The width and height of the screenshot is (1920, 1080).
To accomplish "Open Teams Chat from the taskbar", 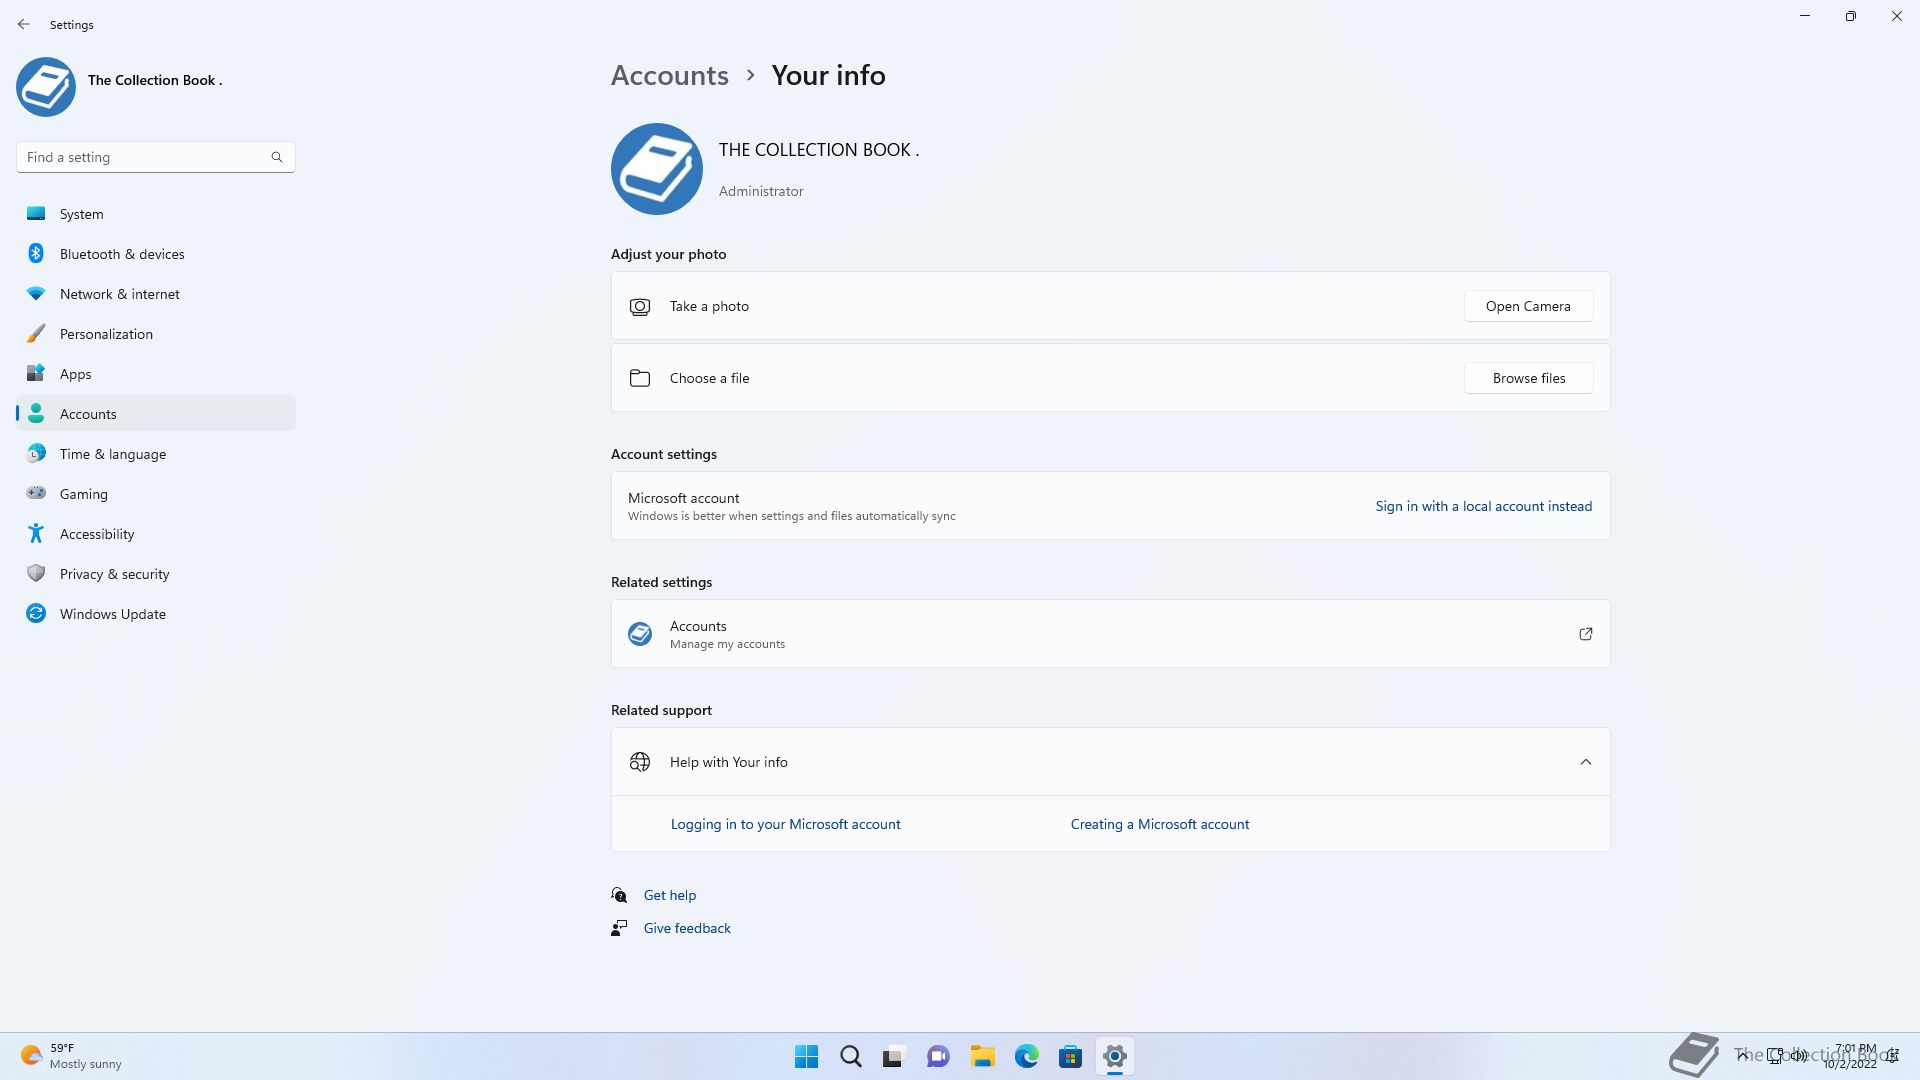I will (938, 1056).
